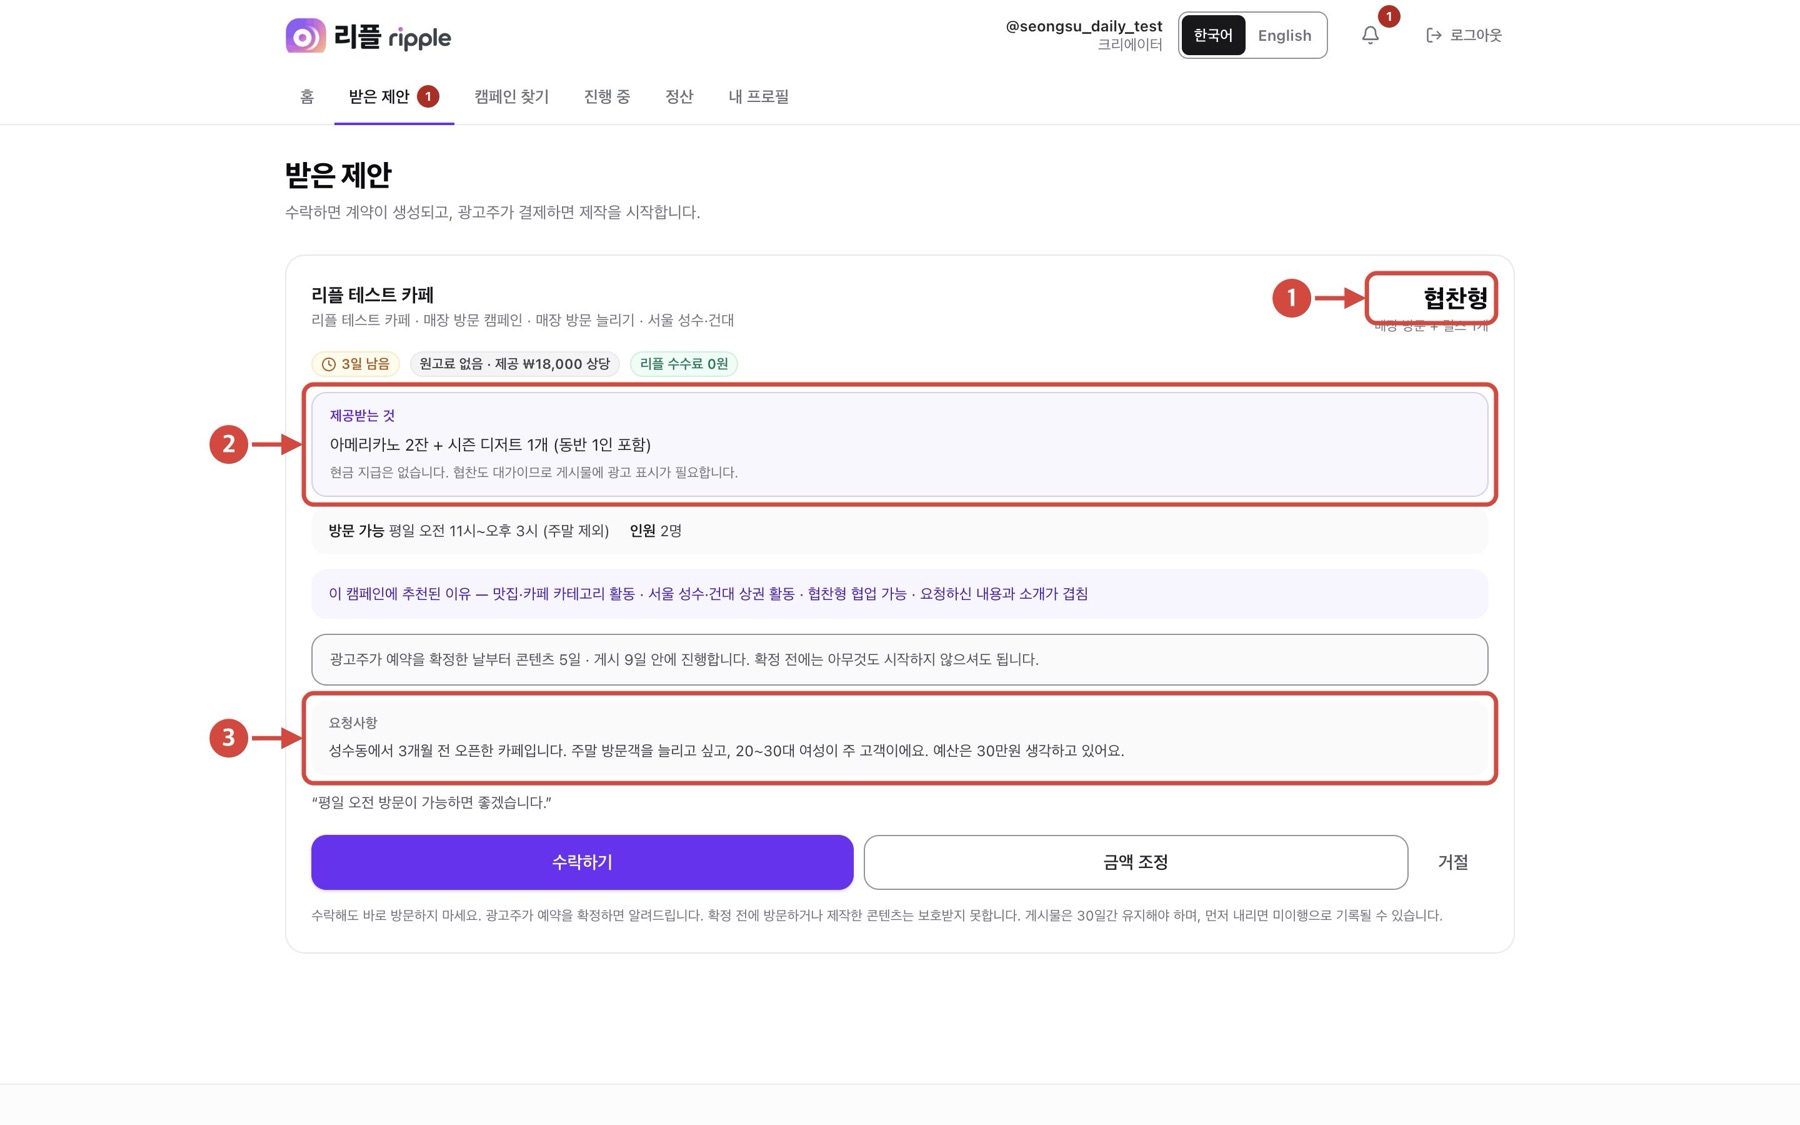The height and width of the screenshot is (1125, 1800).
Task: Click the 리플 테스트 카페 campaign title
Action: click(373, 295)
